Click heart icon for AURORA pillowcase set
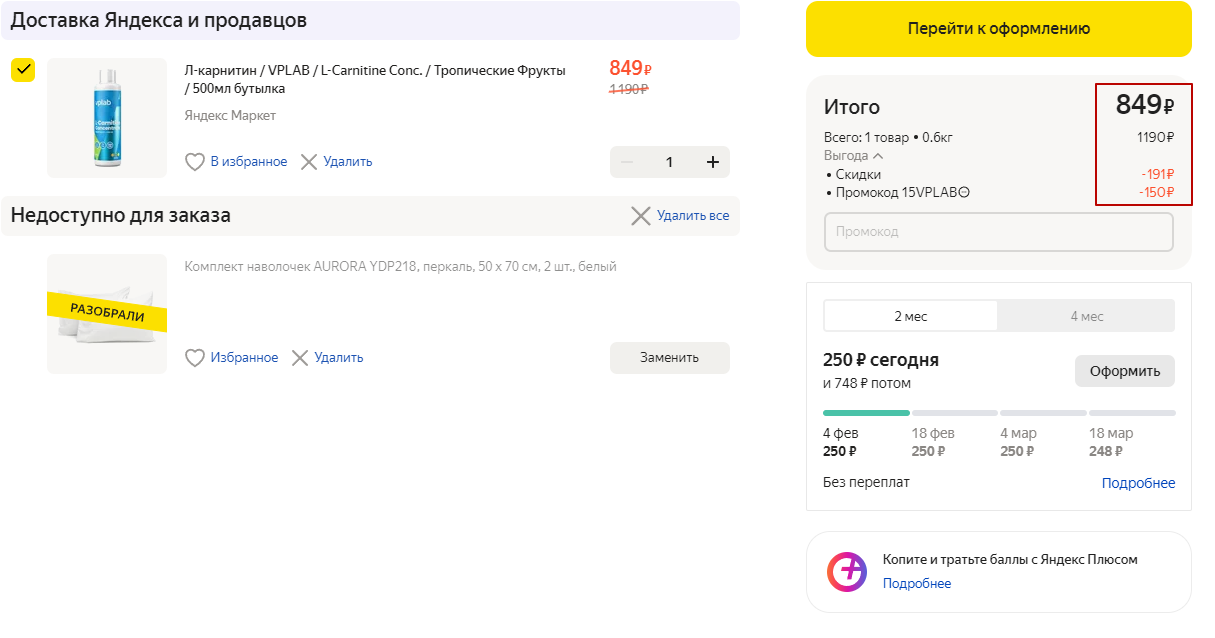Screen dimensions: 1215x638 195,358
